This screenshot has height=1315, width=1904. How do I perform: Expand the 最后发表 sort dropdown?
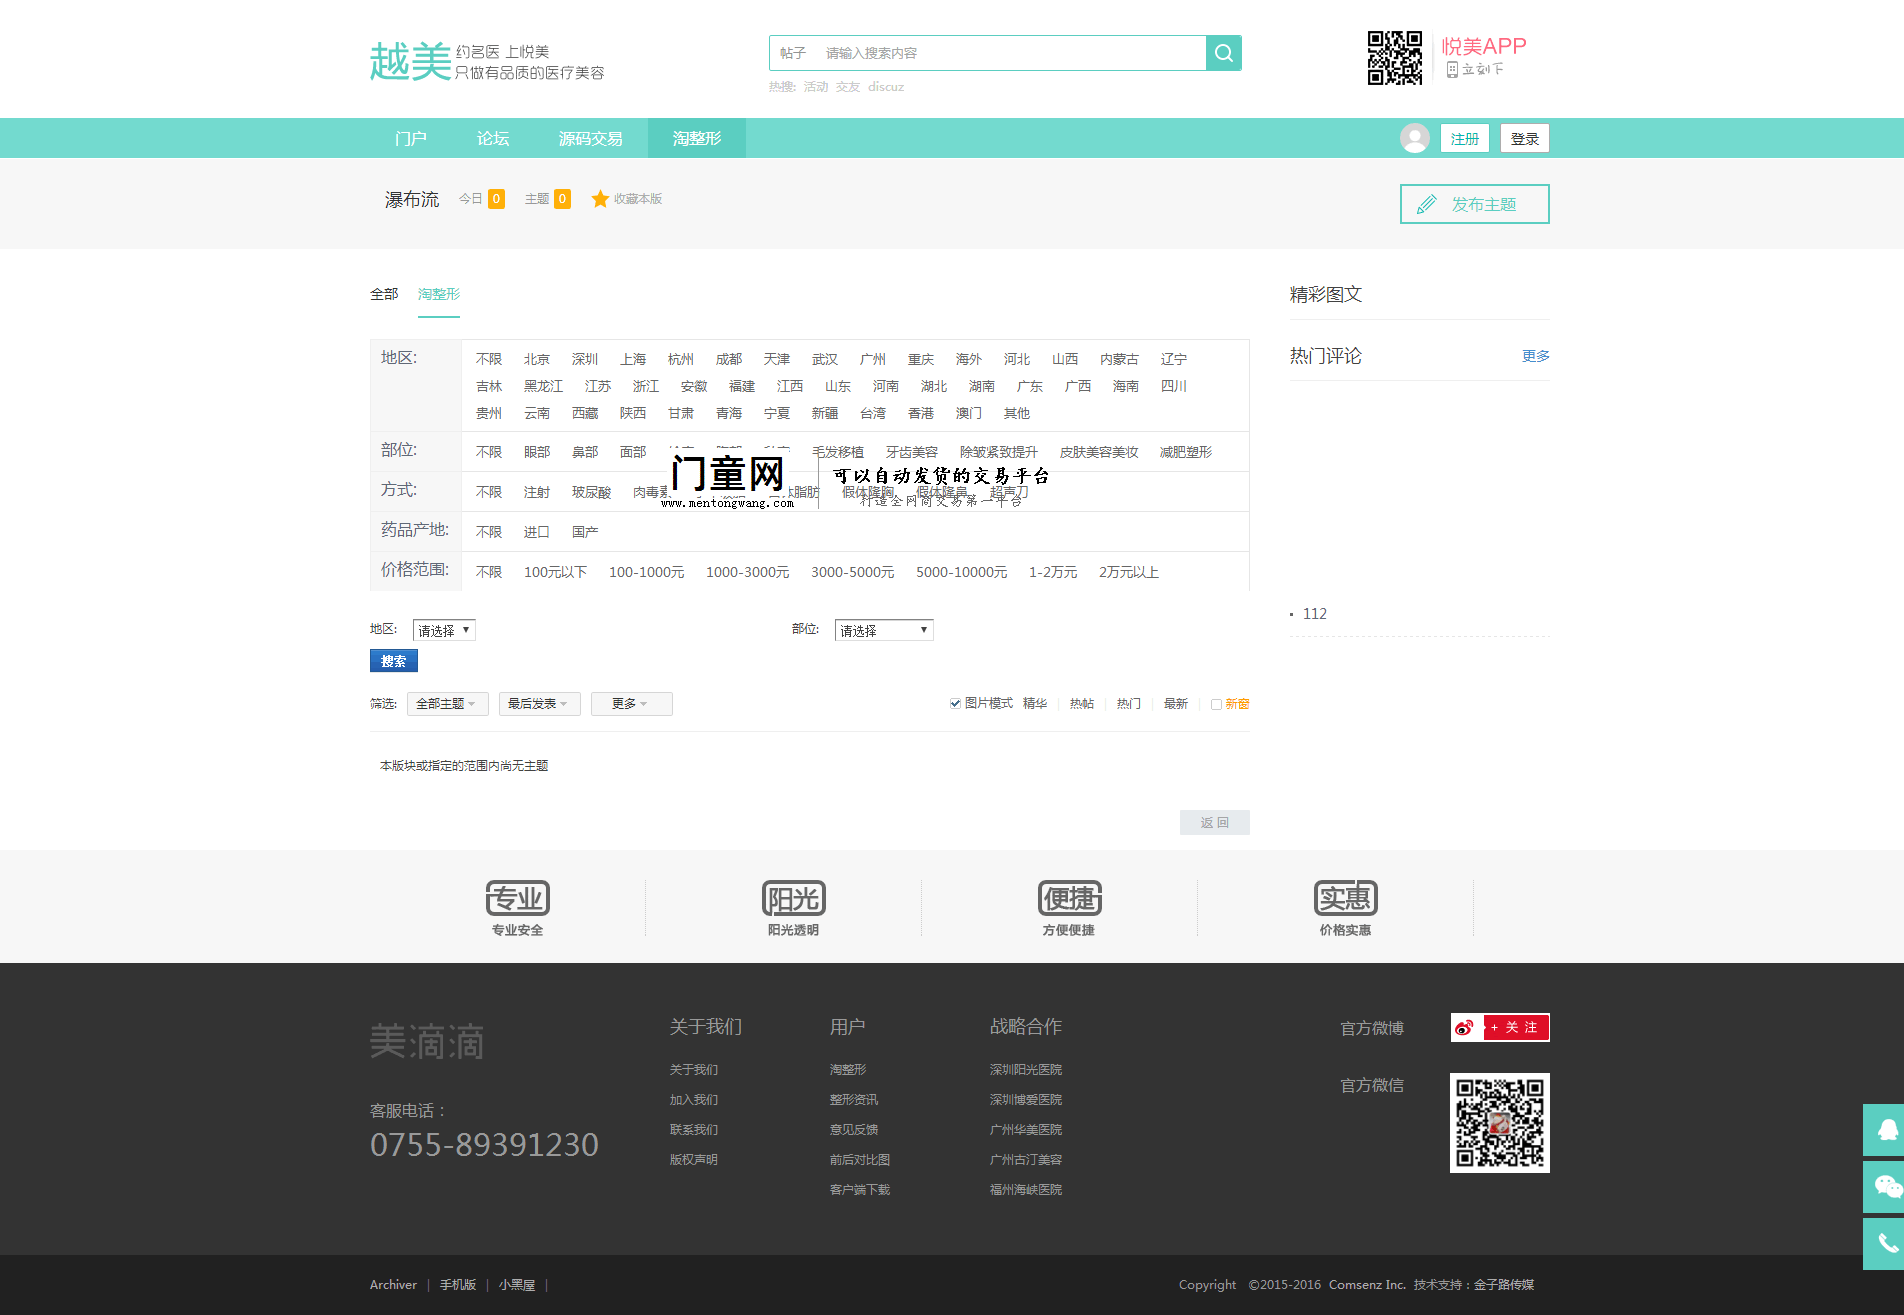539,704
